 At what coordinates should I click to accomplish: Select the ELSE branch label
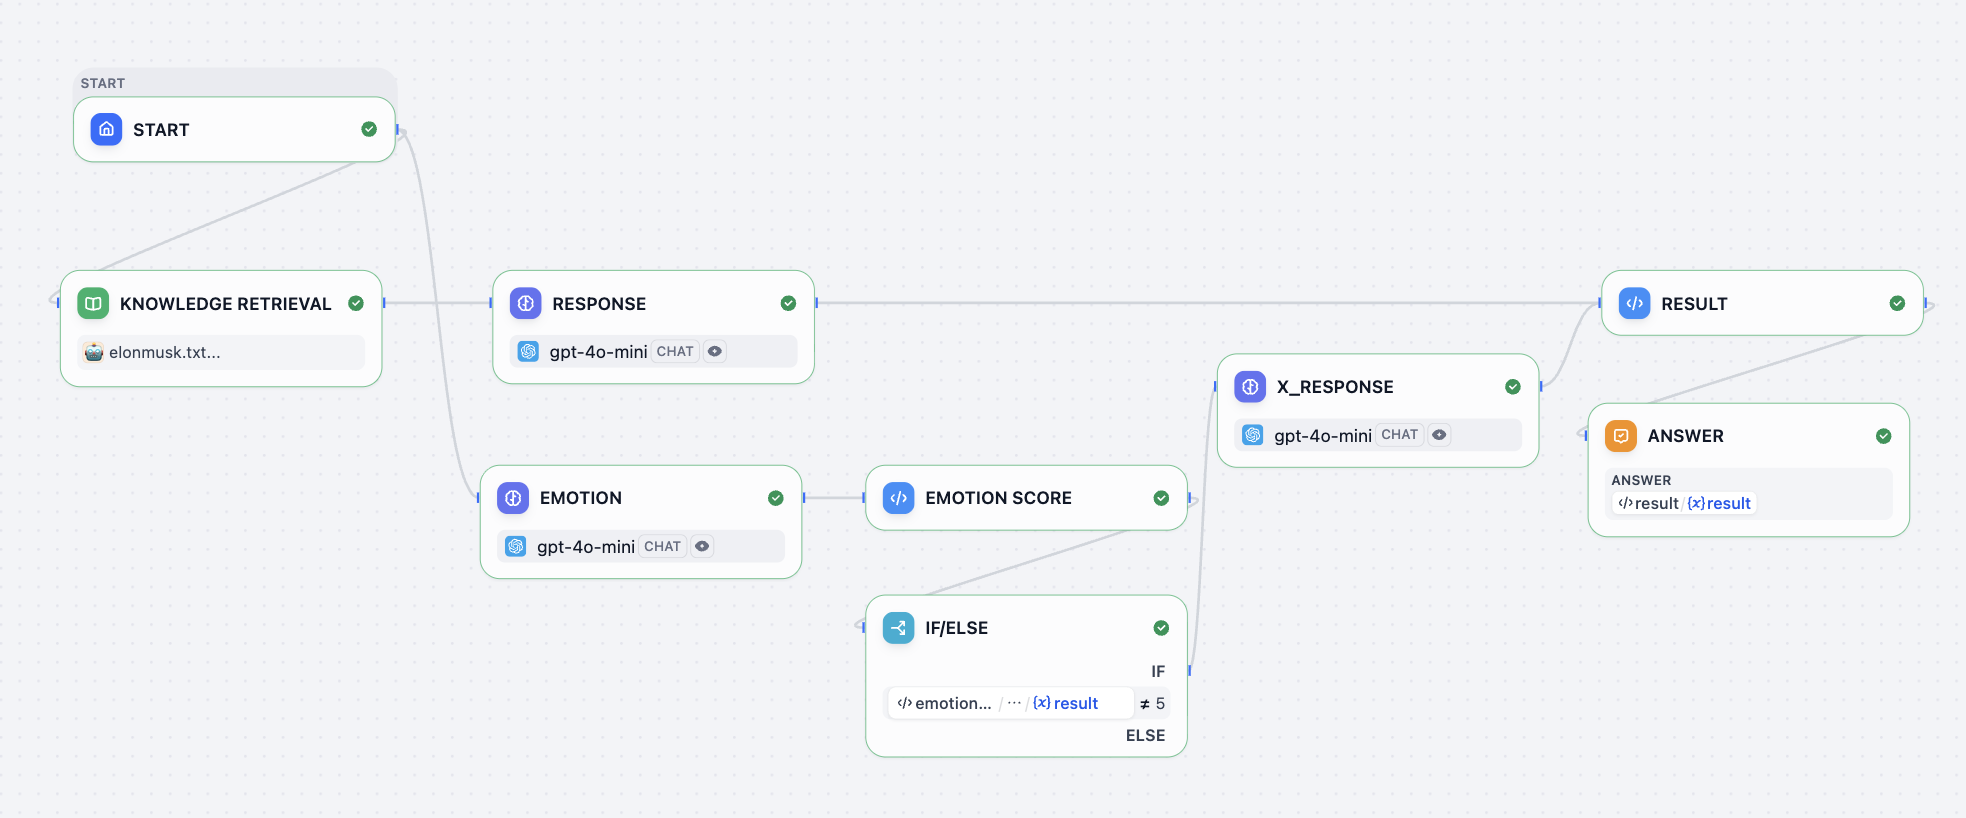point(1145,735)
